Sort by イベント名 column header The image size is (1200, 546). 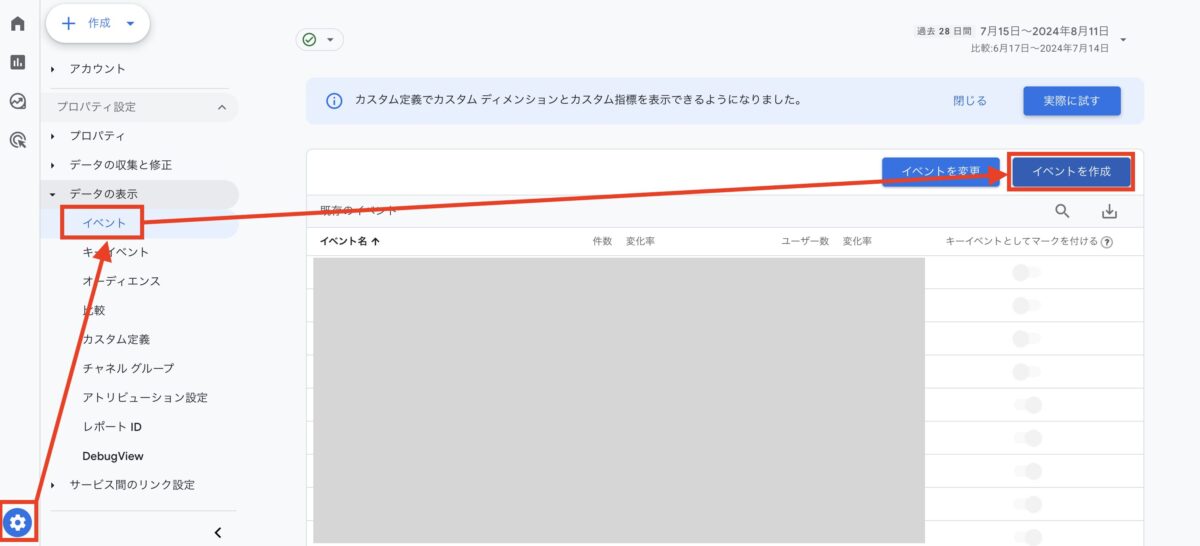point(349,242)
